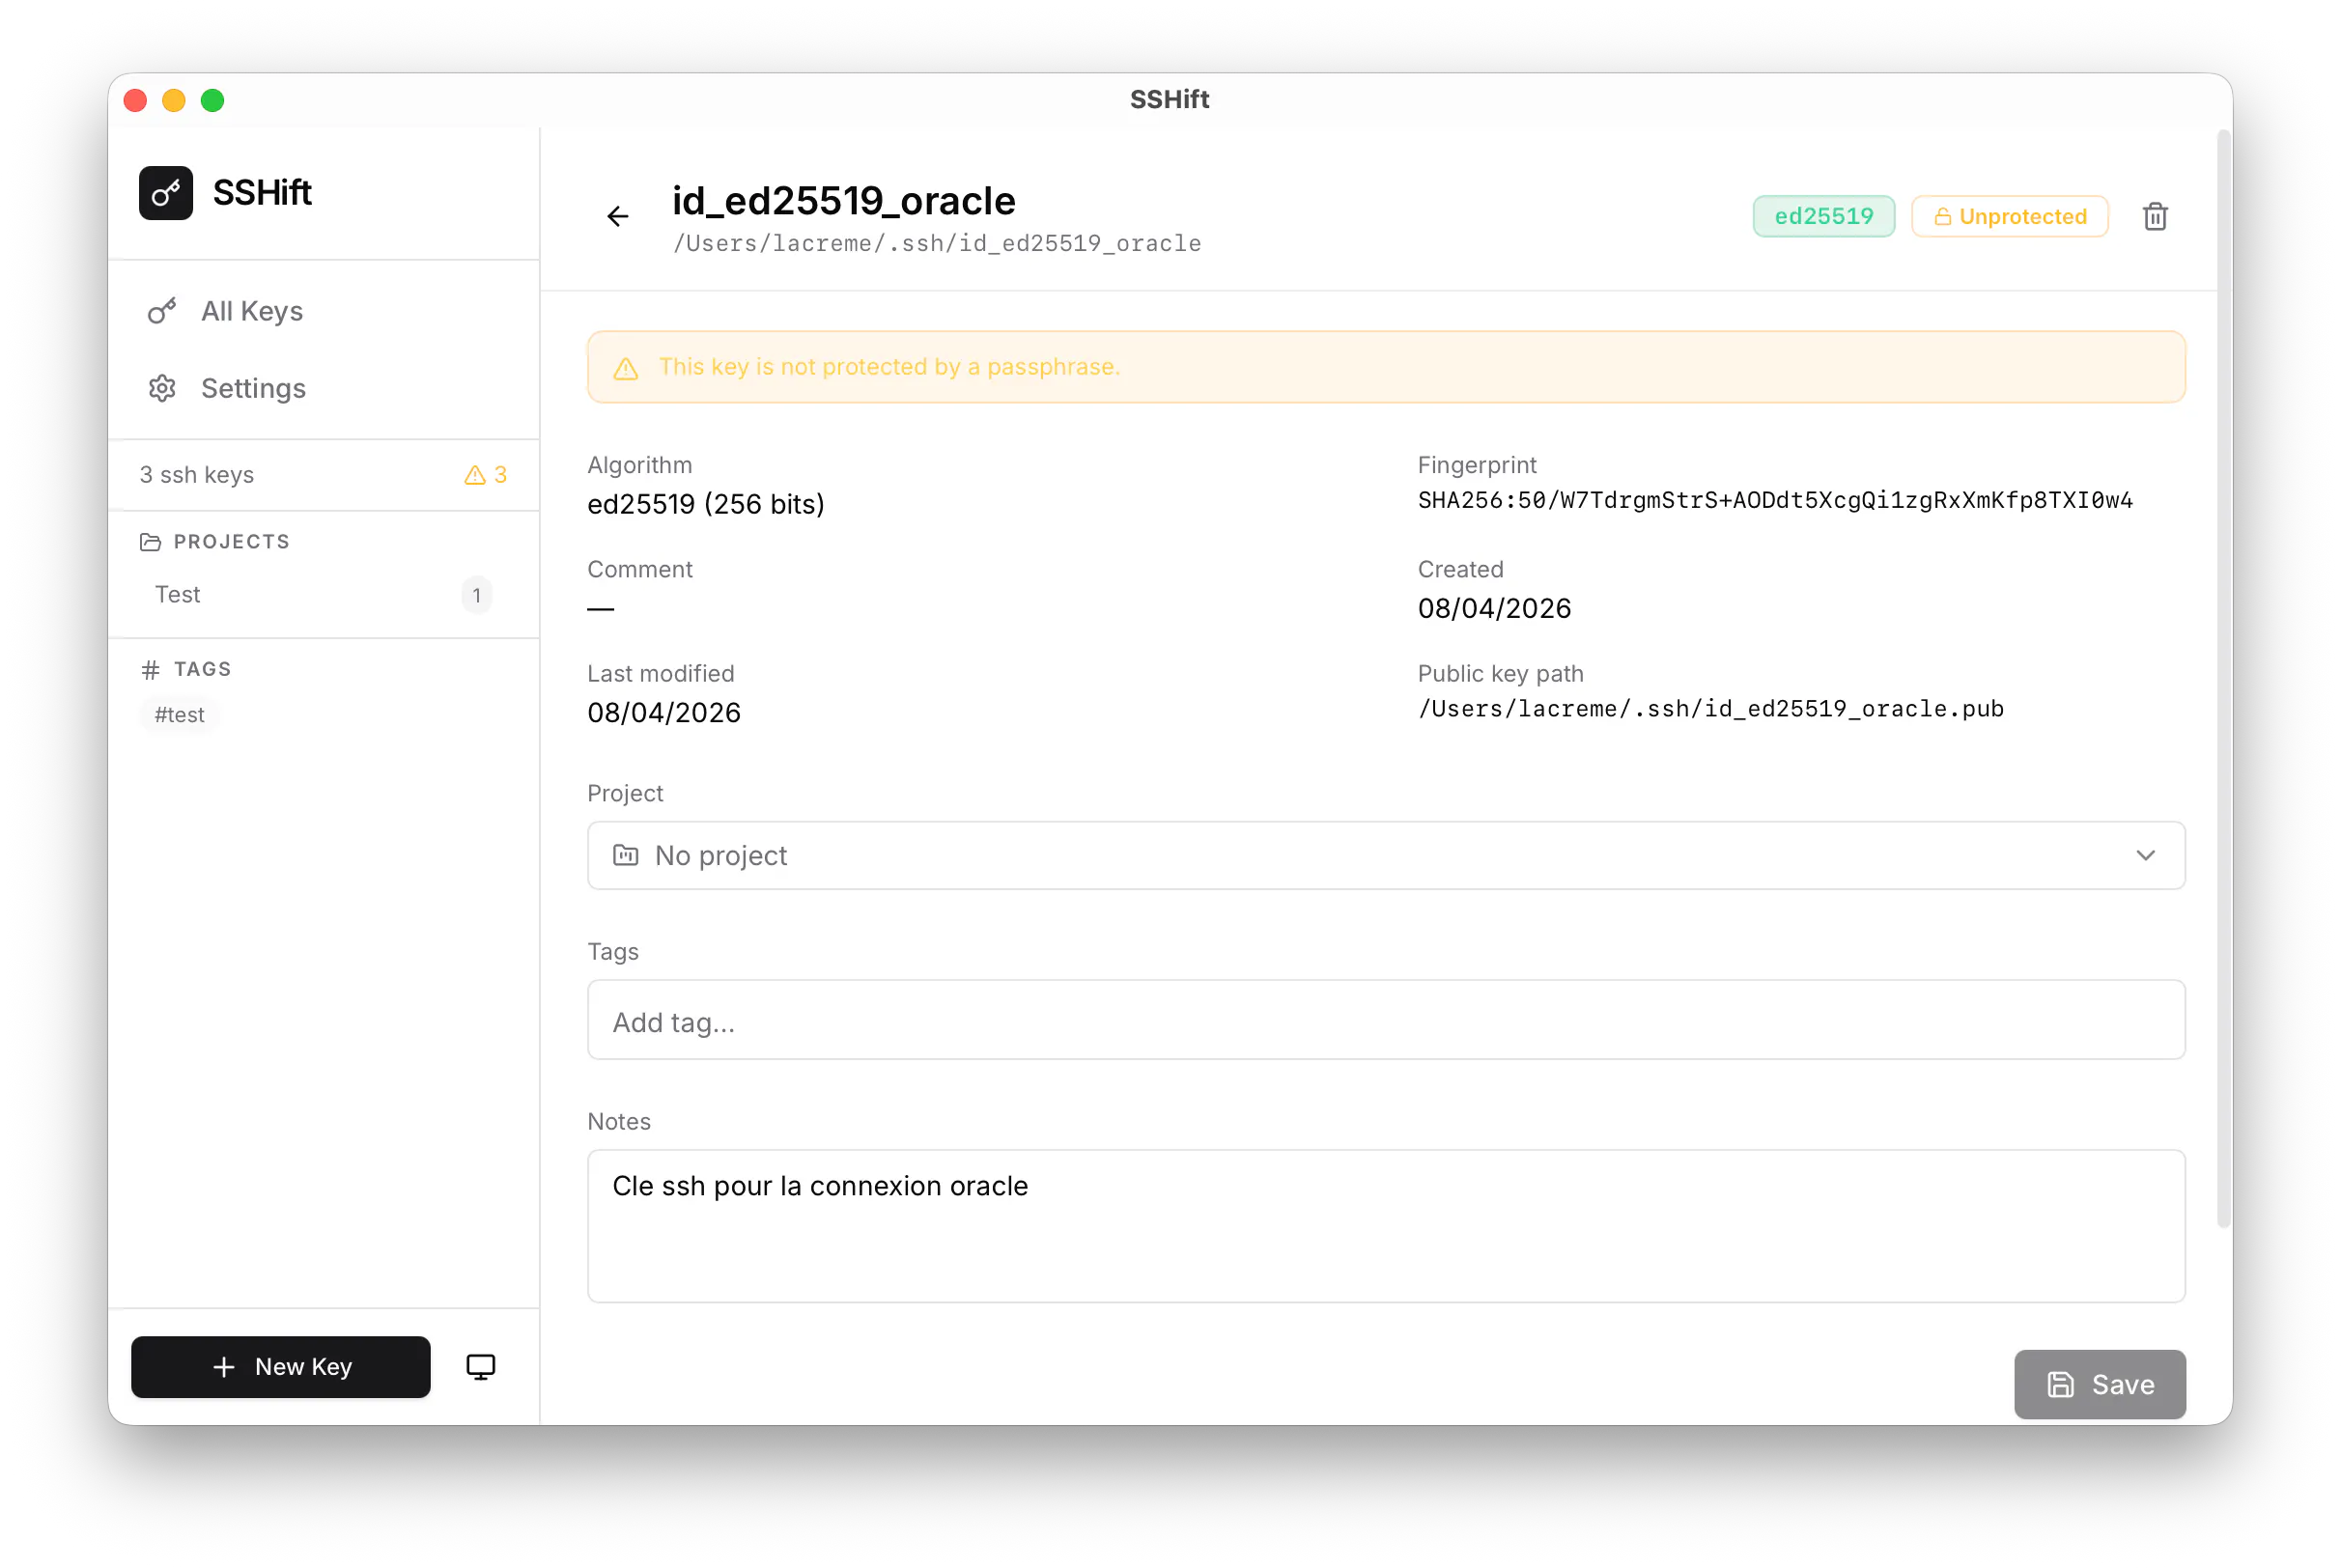Click the passphrase warning message text
2341x1568 pixels.
pyautogui.click(x=890, y=367)
